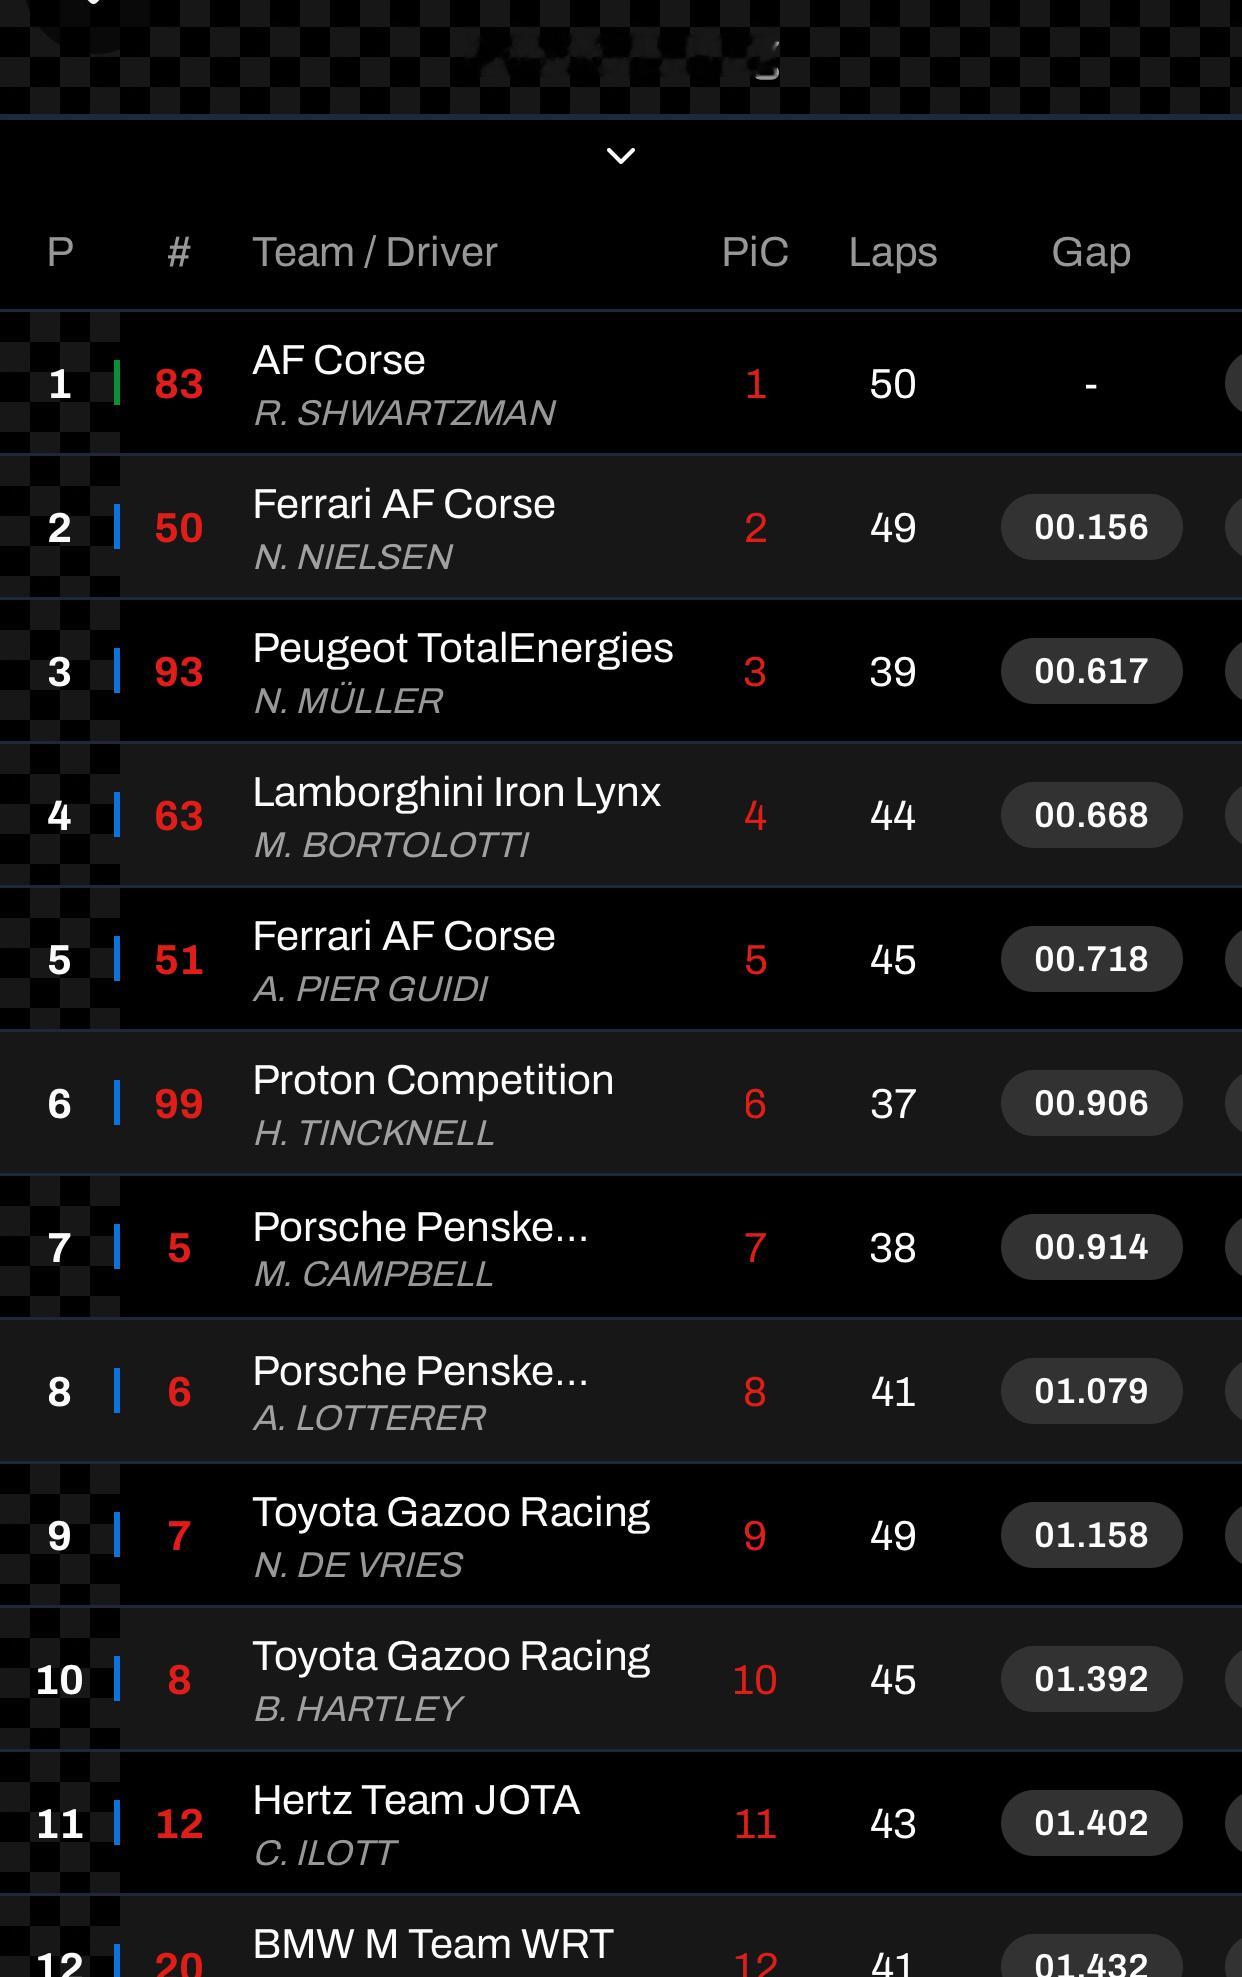Tap the 00.617 gap badge
The image size is (1242, 1977).
[1091, 671]
